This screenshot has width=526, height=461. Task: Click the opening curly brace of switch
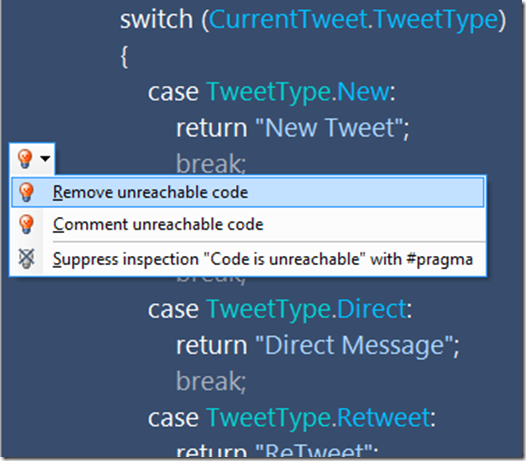pos(124,57)
